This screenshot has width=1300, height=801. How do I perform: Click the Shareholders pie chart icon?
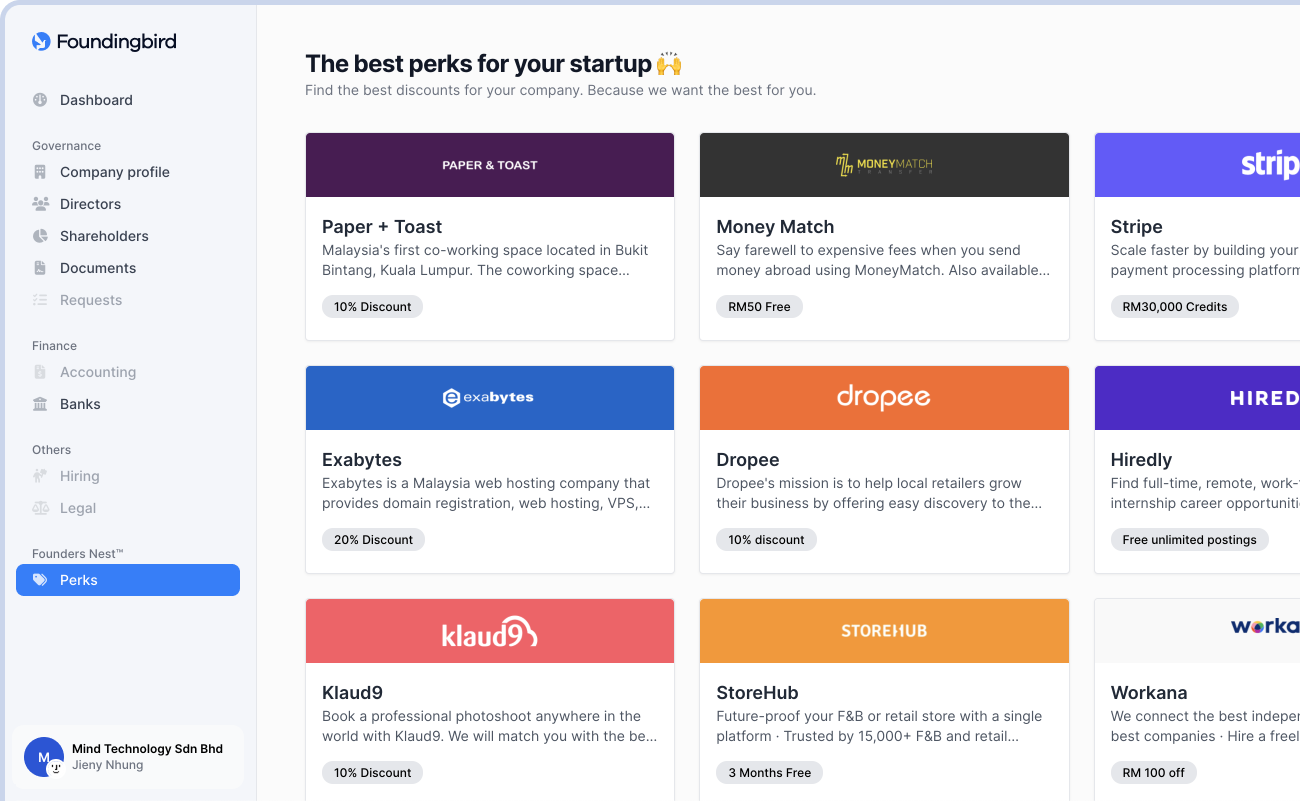pos(40,236)
